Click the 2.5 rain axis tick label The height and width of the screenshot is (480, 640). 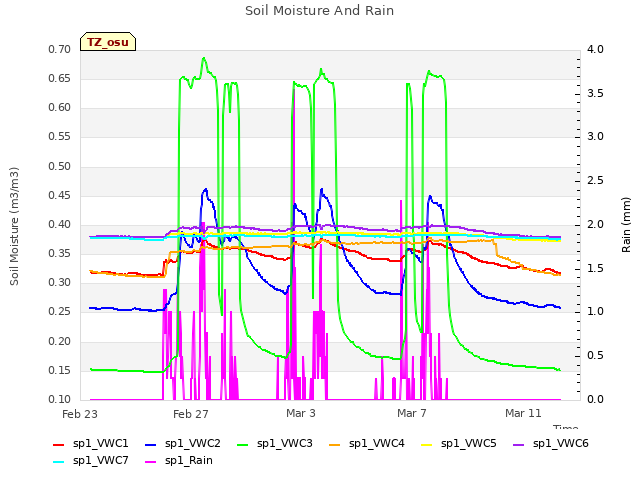click(595, 181)
